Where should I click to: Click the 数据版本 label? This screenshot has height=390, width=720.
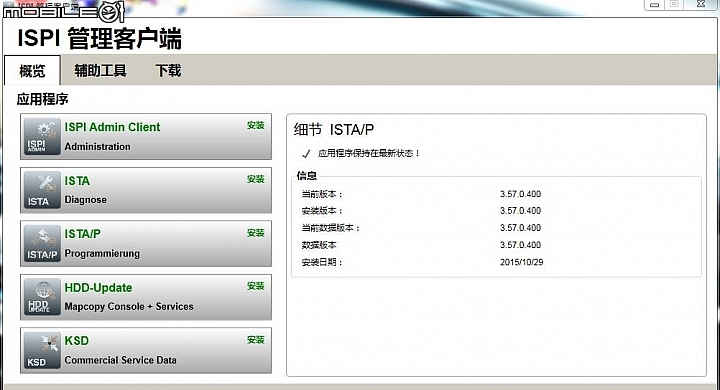pyautogui.click(x=319, y=245)
